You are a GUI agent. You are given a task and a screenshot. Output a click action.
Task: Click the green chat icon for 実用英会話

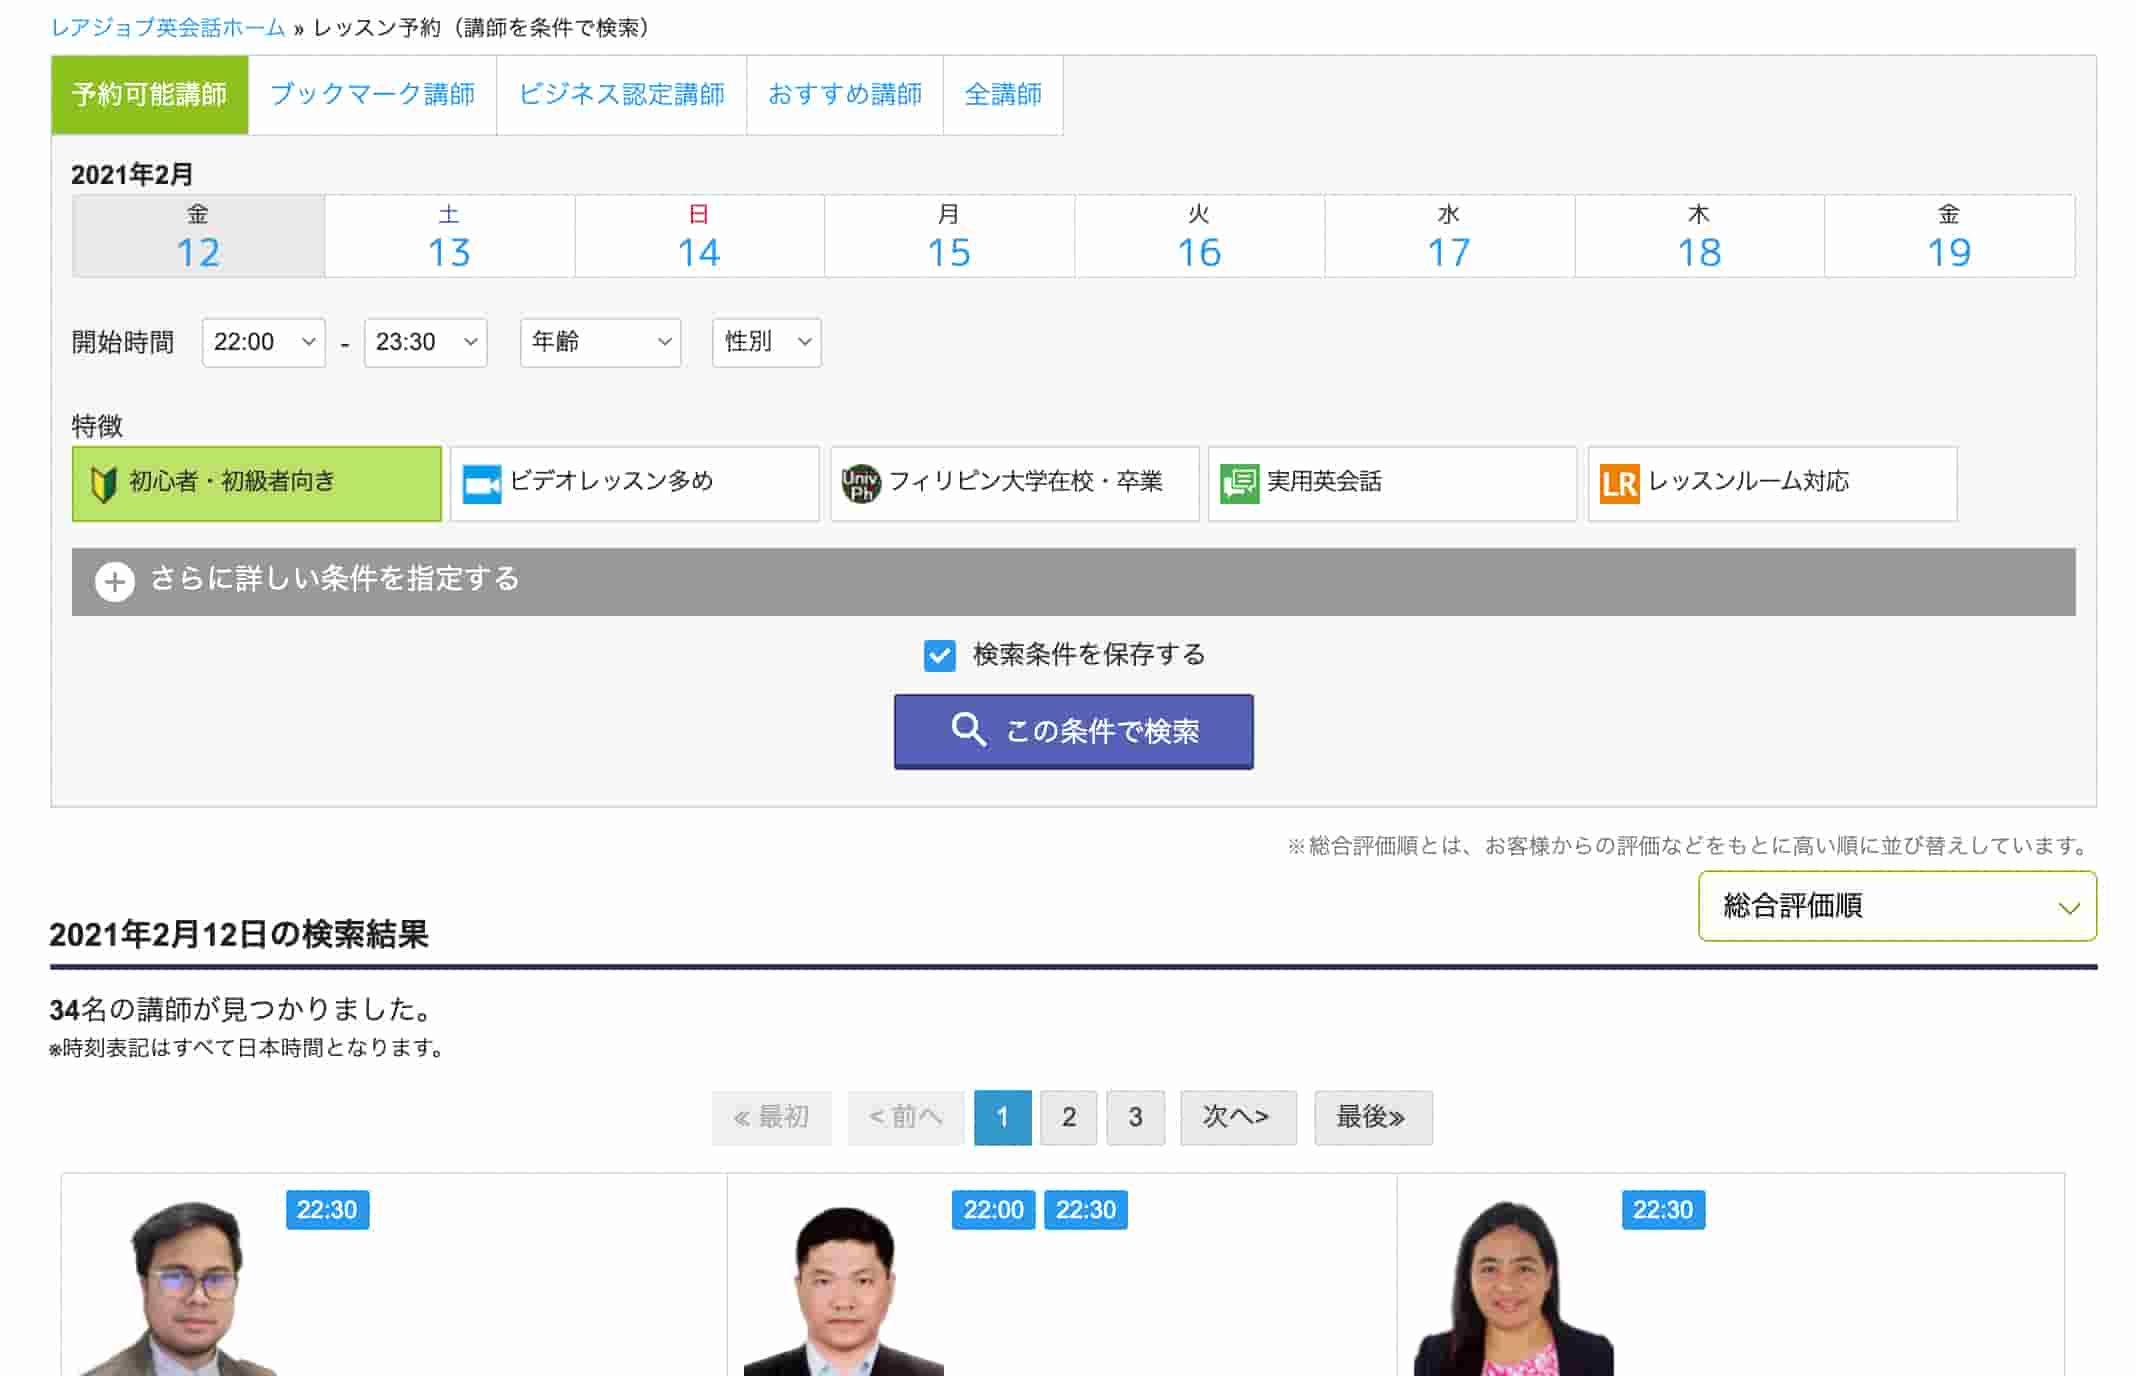coord(1239,484)
